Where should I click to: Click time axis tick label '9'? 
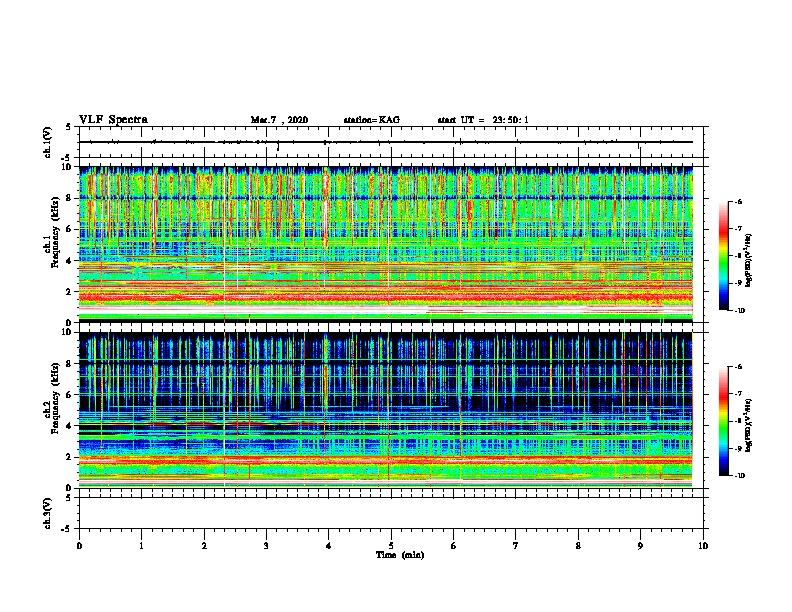(x=640, y=546)
